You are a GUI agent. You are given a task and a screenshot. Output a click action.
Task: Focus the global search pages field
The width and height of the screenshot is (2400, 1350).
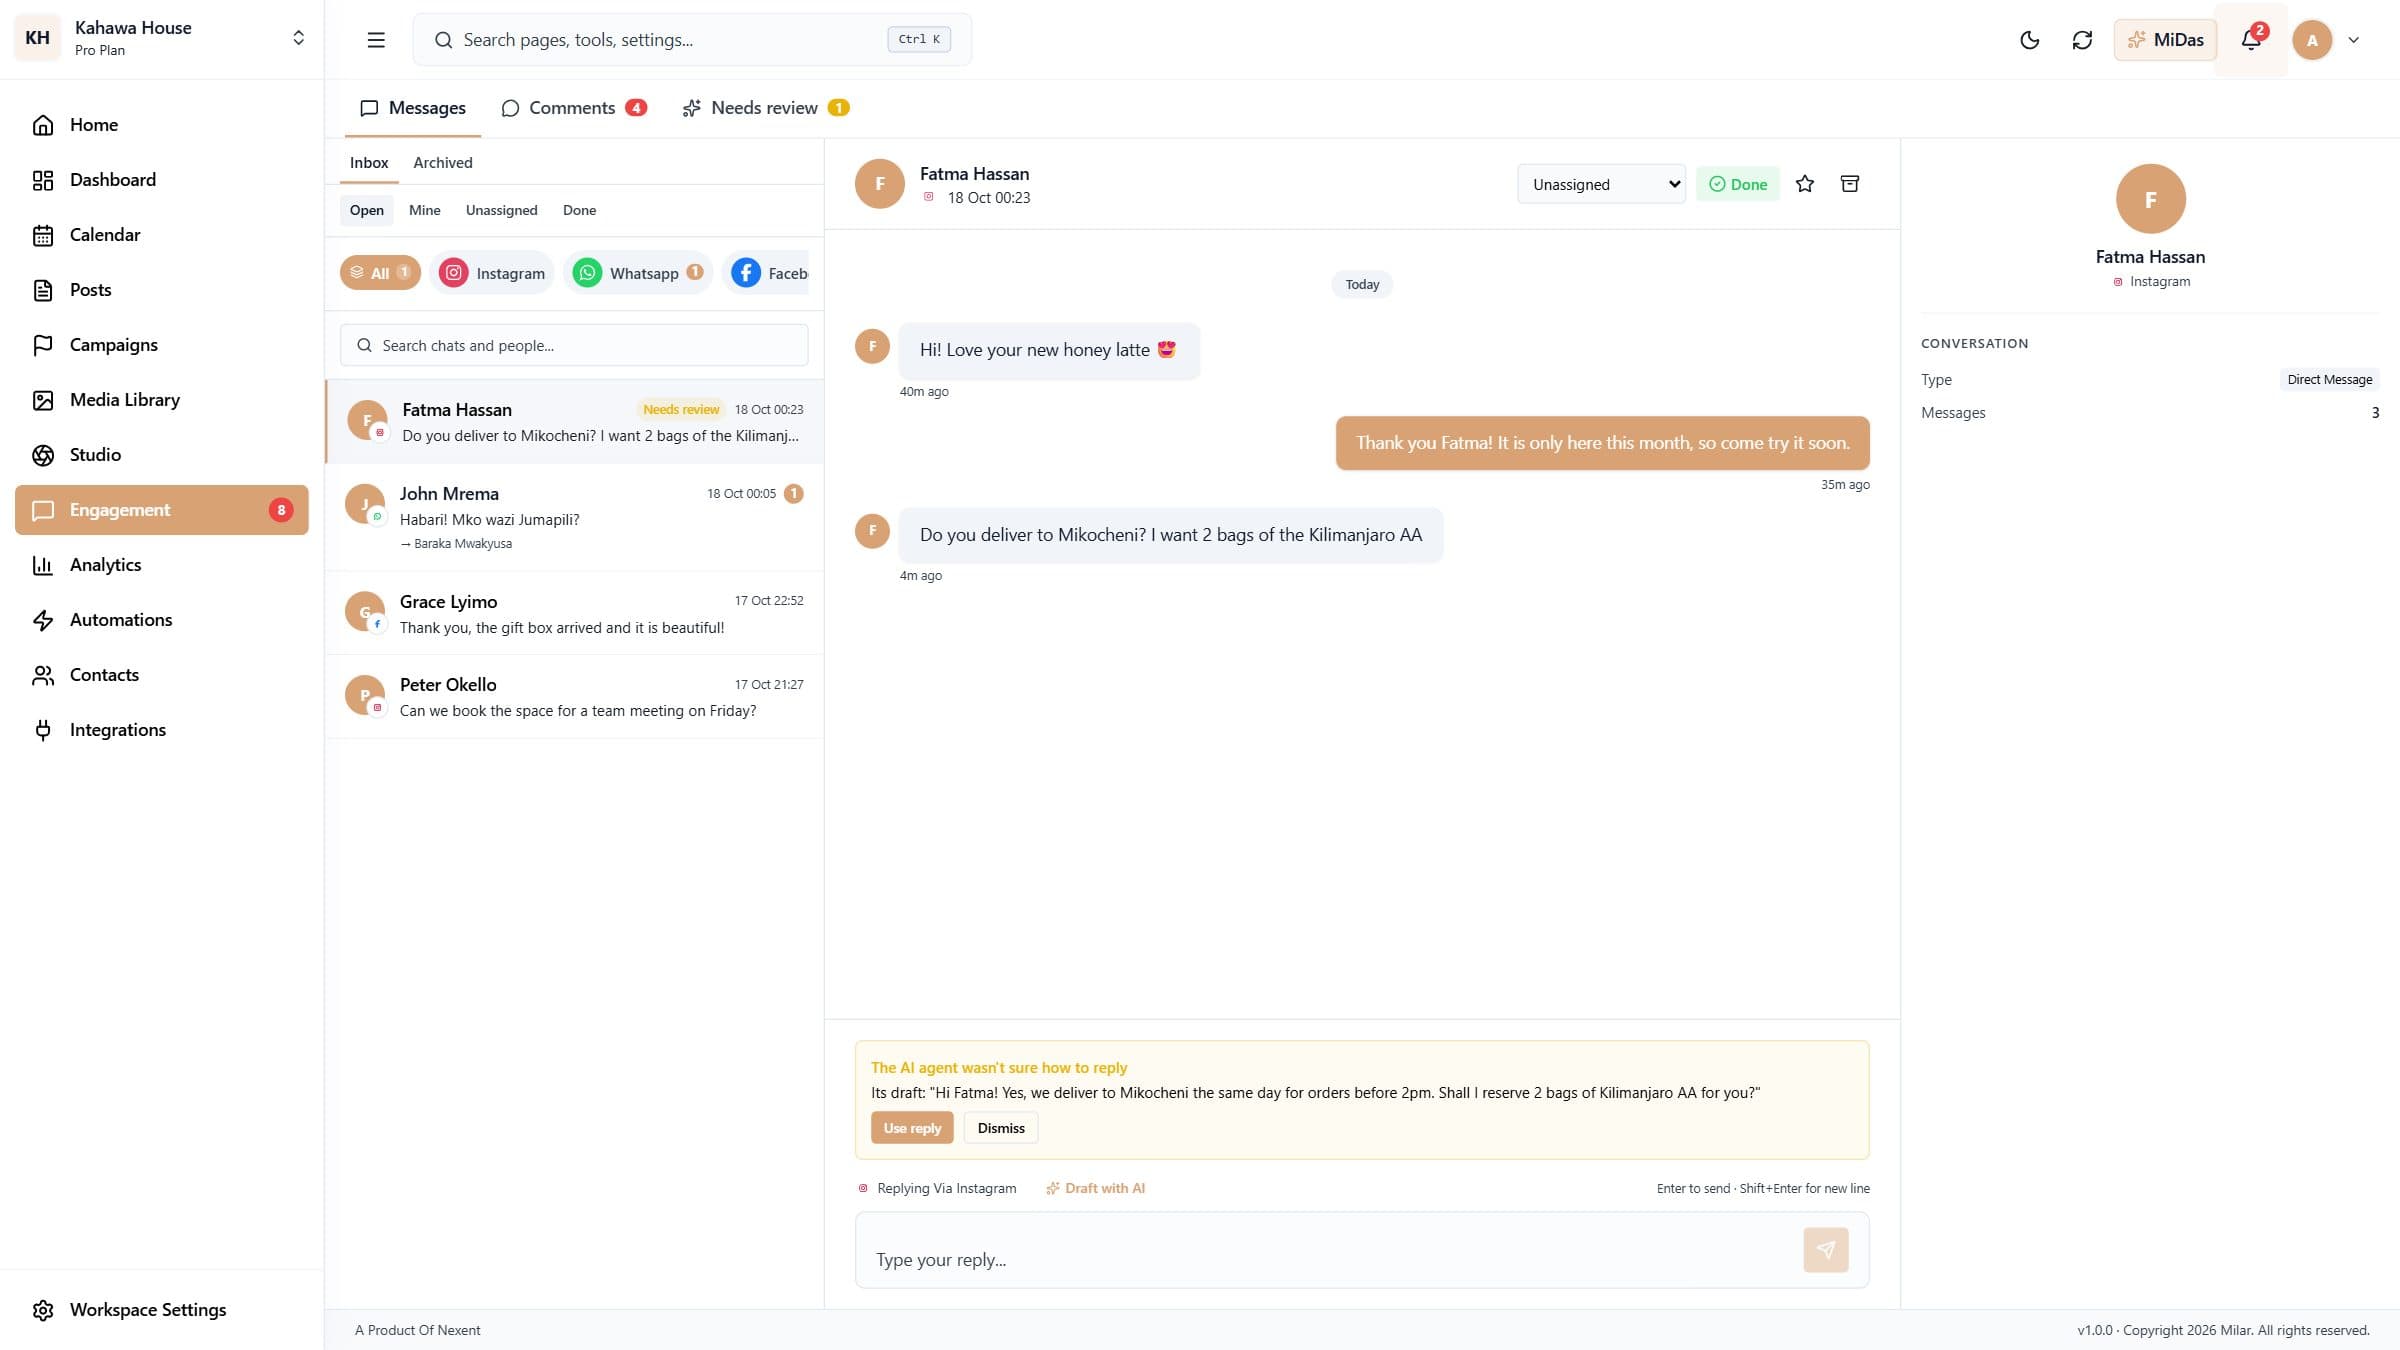pyautogui.click(x=692, y=40)
